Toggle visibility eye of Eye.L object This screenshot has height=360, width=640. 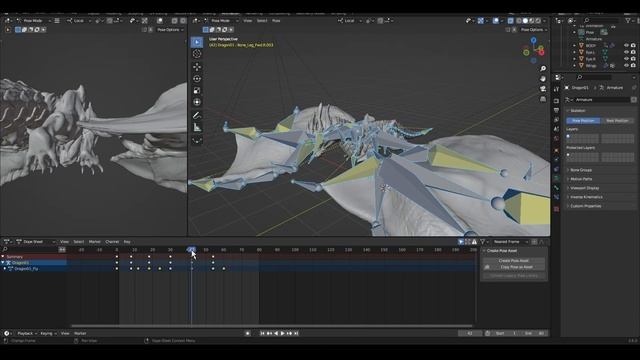(626, 52)
